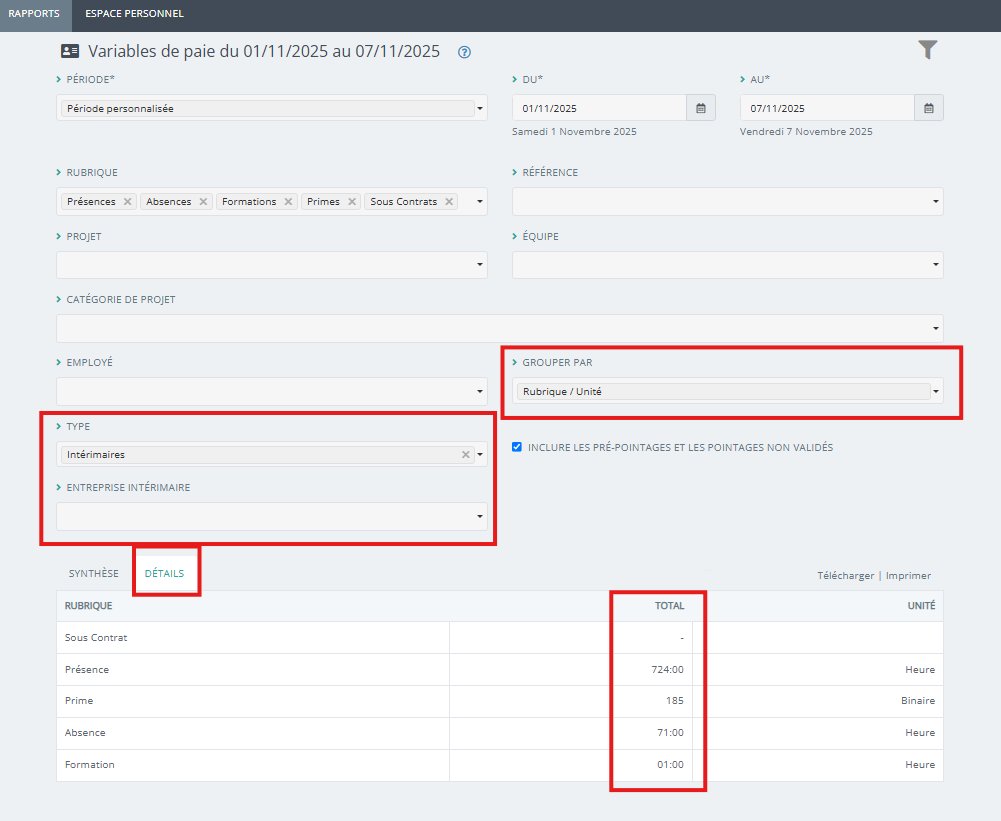This screenshot has height=821, width=1001.
Task: Open the Espace Personnel menu
Action: pyautogui.click(x=134, y=14)
